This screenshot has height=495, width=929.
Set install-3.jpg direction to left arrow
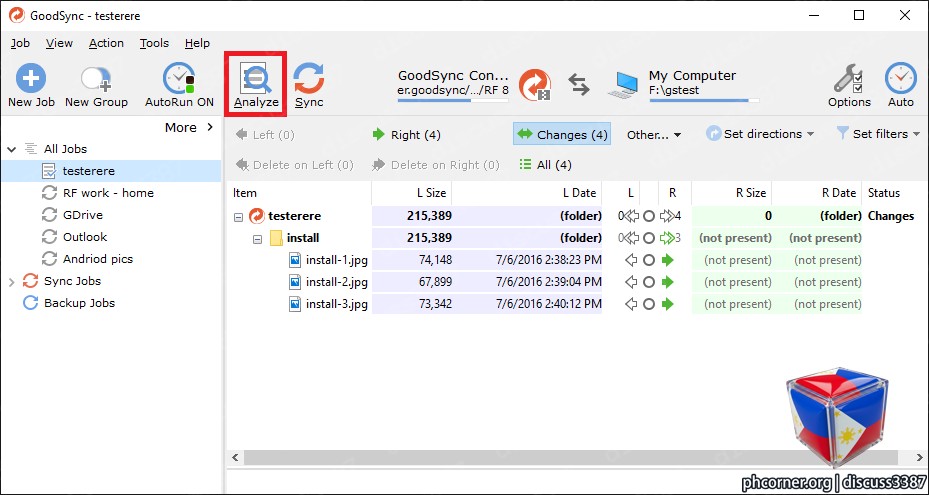(x=632, y=304)
